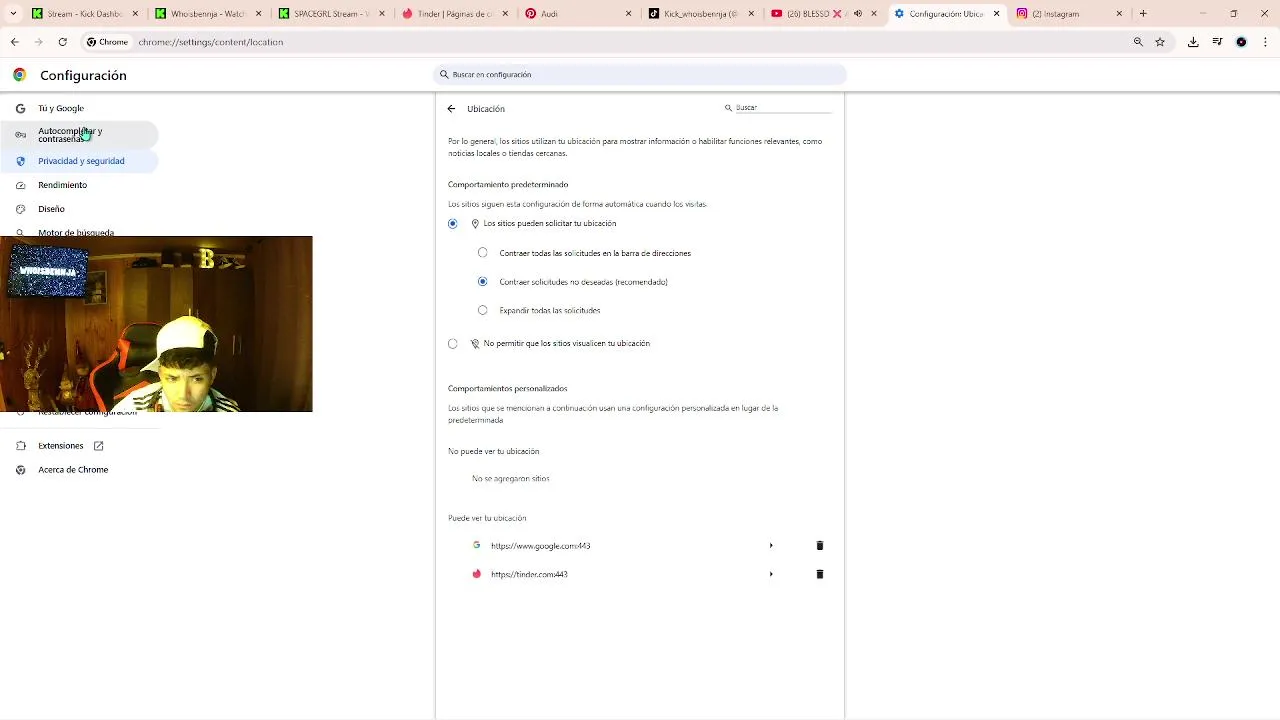Viewport: 1280px width, 720px height.
Task: Select 'Contraer todas las solicitudes' radio
Action: pyautogui.click(x=483, y=253)
